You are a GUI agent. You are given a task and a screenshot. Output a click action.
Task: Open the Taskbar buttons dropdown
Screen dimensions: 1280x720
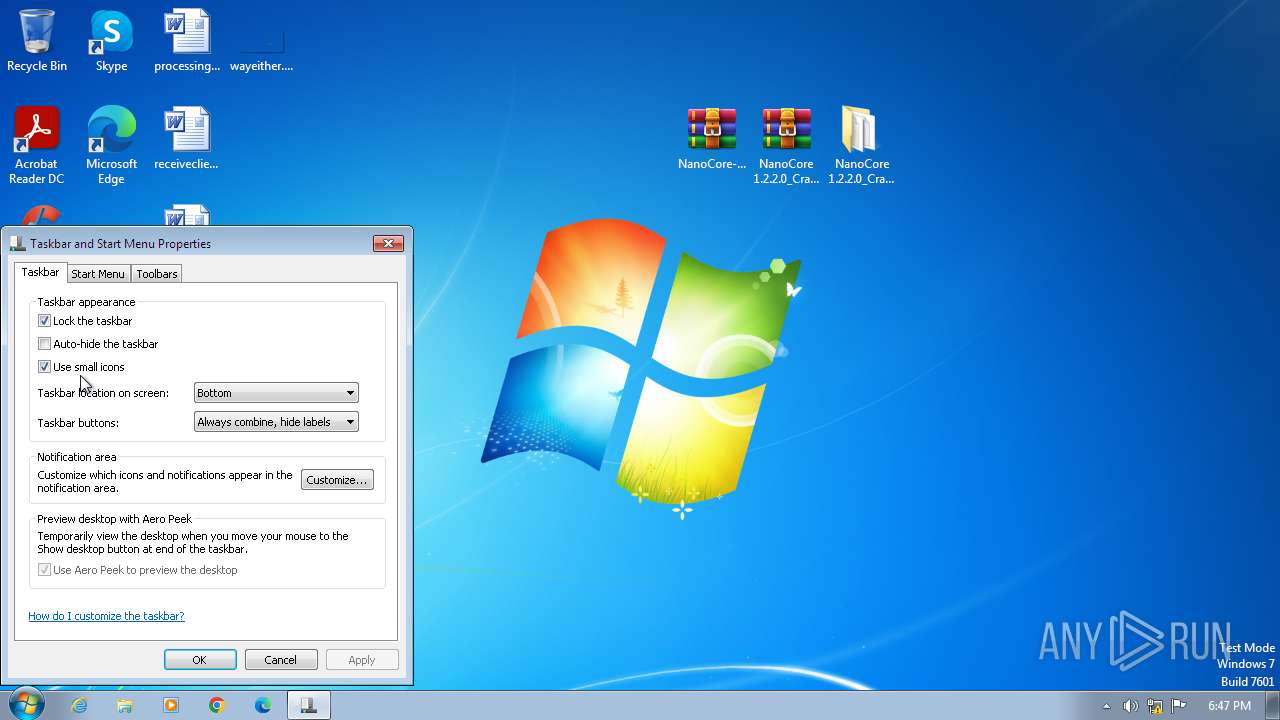coord(276,422)
